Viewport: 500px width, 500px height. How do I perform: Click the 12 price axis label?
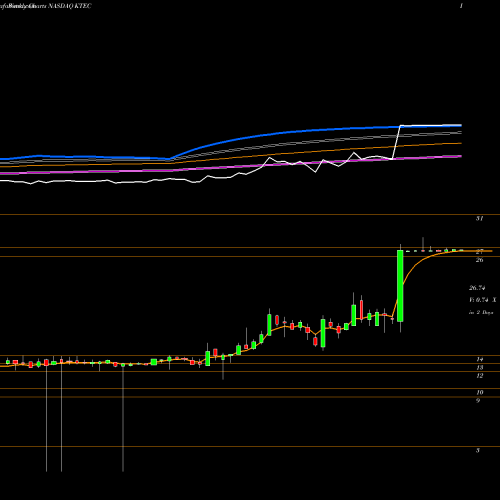click(x=479, y=376)
